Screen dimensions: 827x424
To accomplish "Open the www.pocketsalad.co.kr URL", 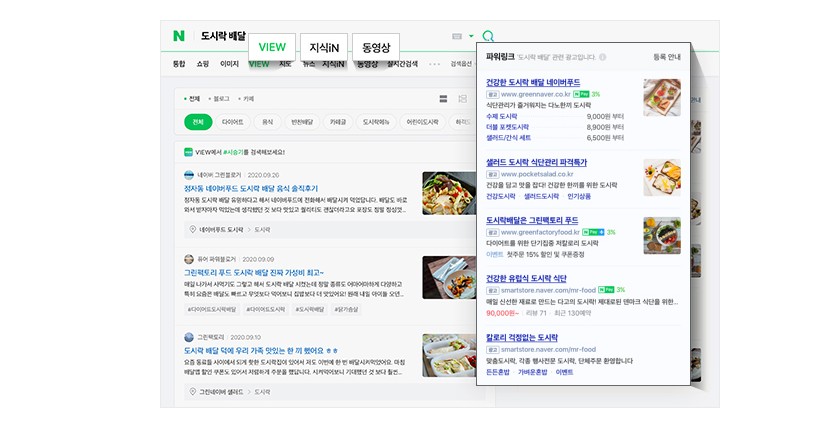I will (x=537, y=174).
